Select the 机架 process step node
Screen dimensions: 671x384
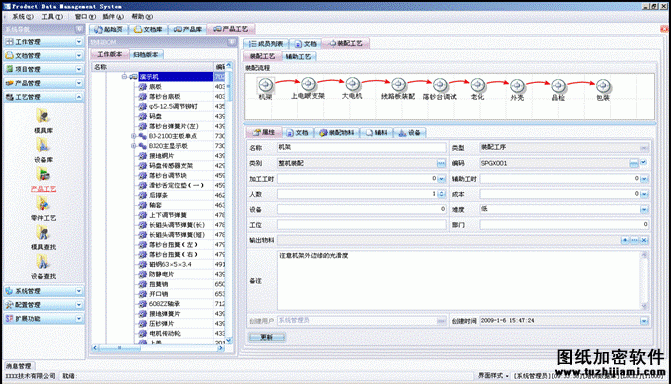click(265, 84)
